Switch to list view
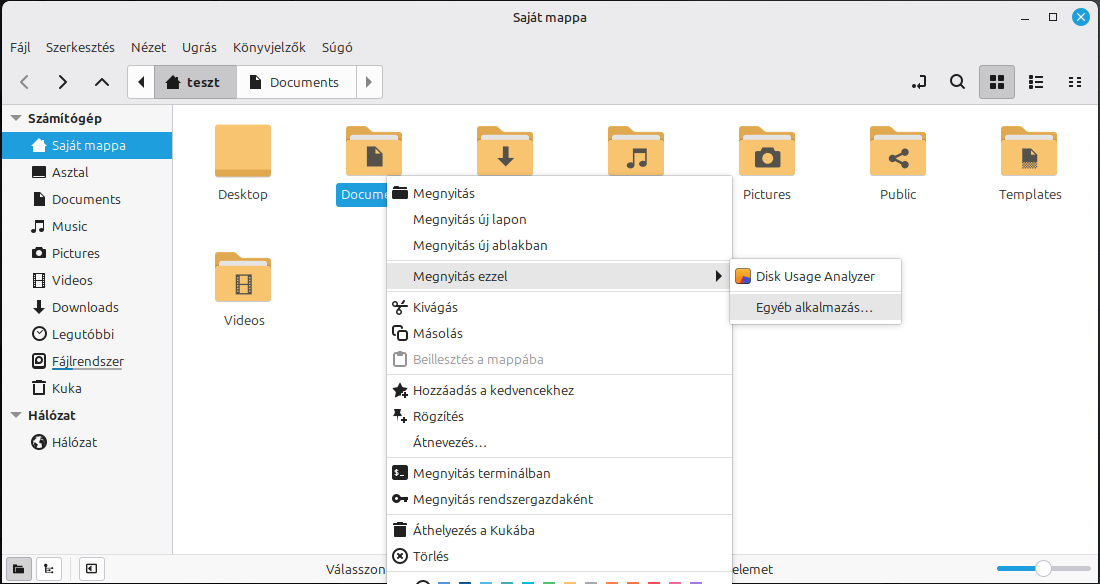 pos(1036,82)
